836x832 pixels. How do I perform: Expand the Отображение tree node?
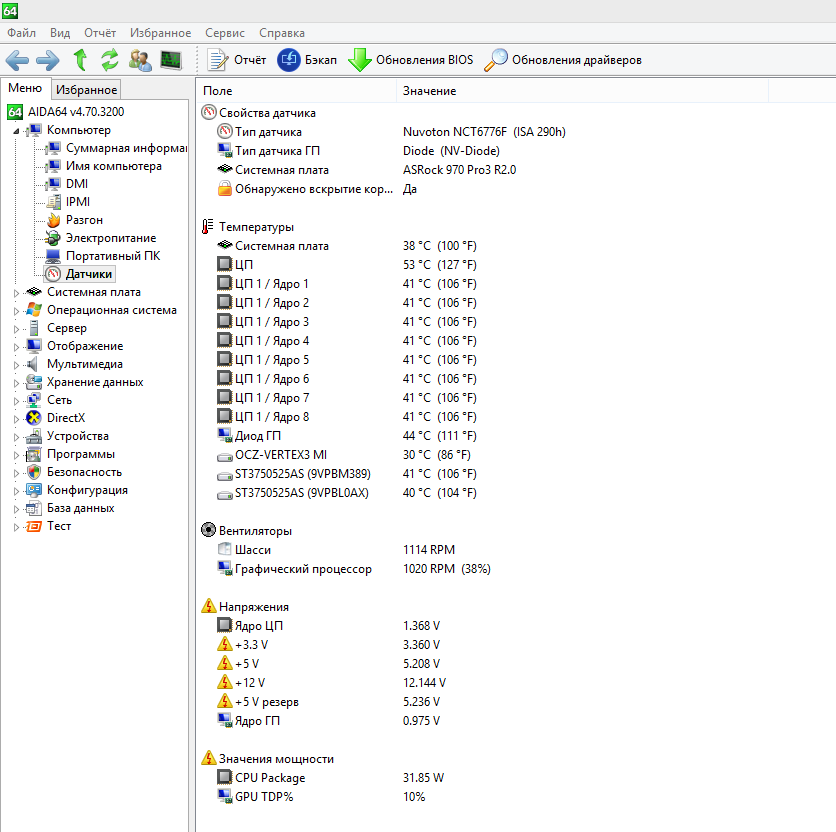point(16,347)
